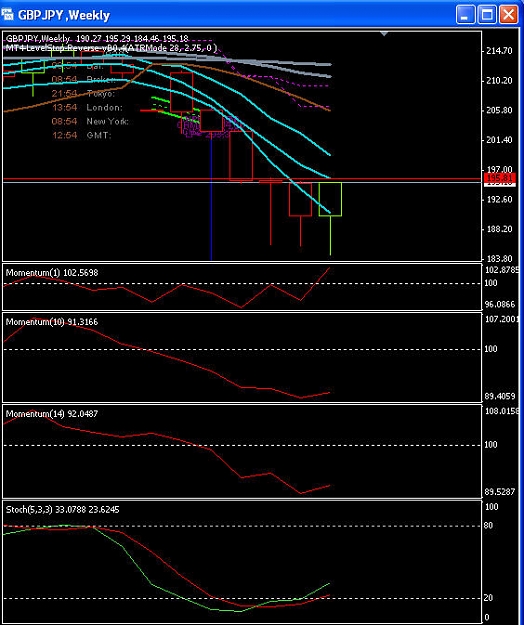Click the 107.2001 Momentum(10) scale value
524x625 pixels.
(x=502, y=319)
